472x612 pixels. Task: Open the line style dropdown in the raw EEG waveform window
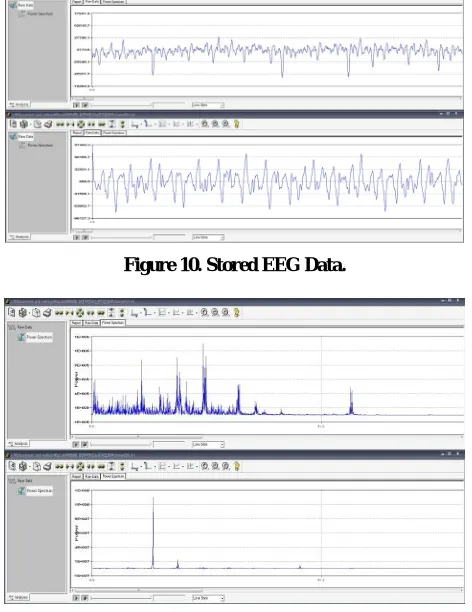(208, 237)
